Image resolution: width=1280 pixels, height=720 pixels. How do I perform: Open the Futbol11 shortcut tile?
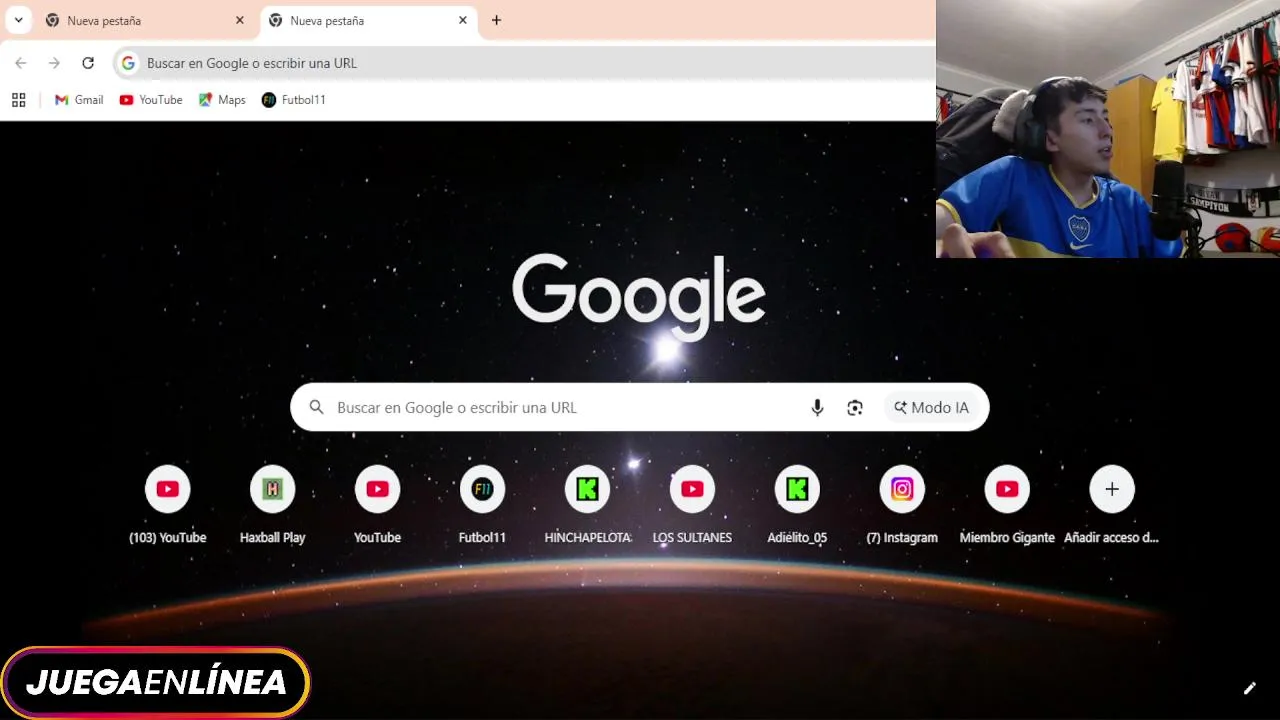(482, 505)
